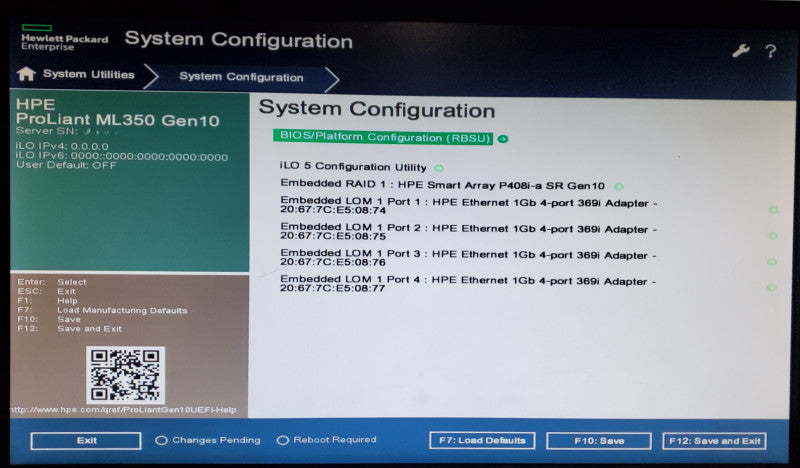
Task: Select Embedded LOM 1 Port 2 adapter
Action: [x=468, y=231]
